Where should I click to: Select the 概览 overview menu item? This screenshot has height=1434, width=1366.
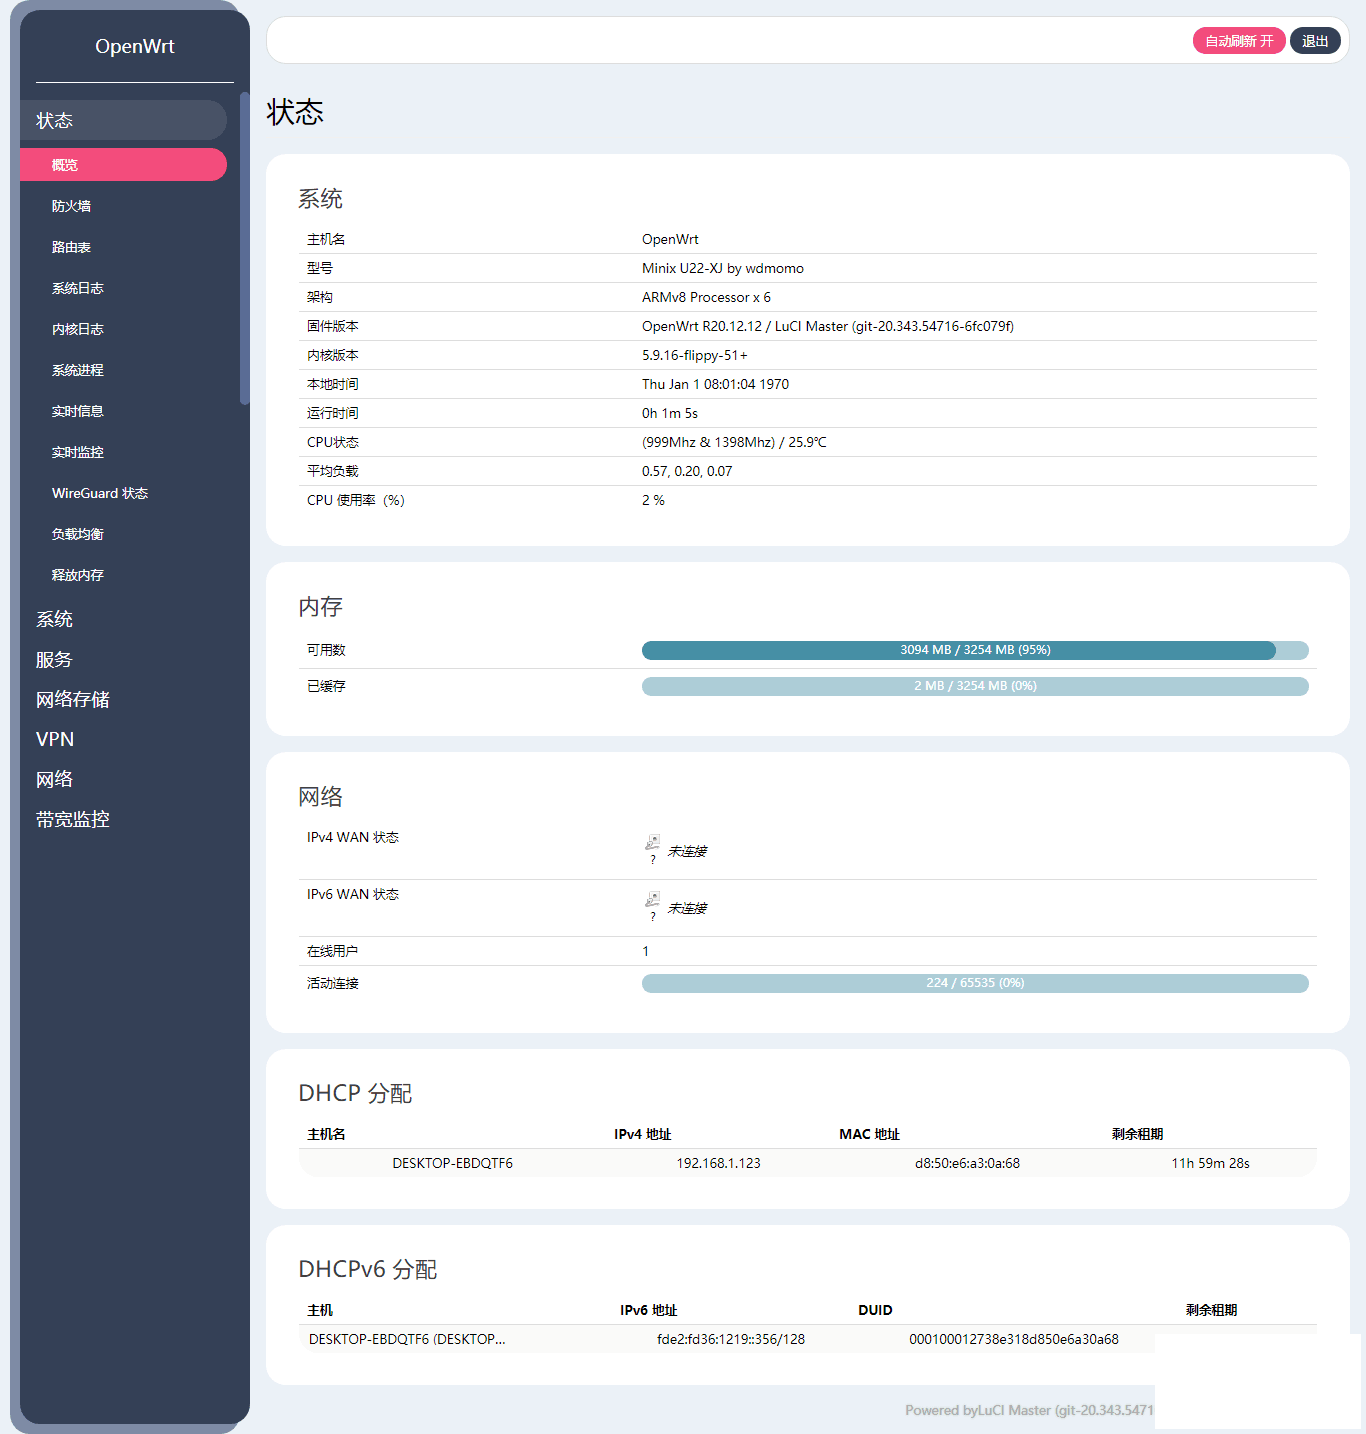coord(123,165)
